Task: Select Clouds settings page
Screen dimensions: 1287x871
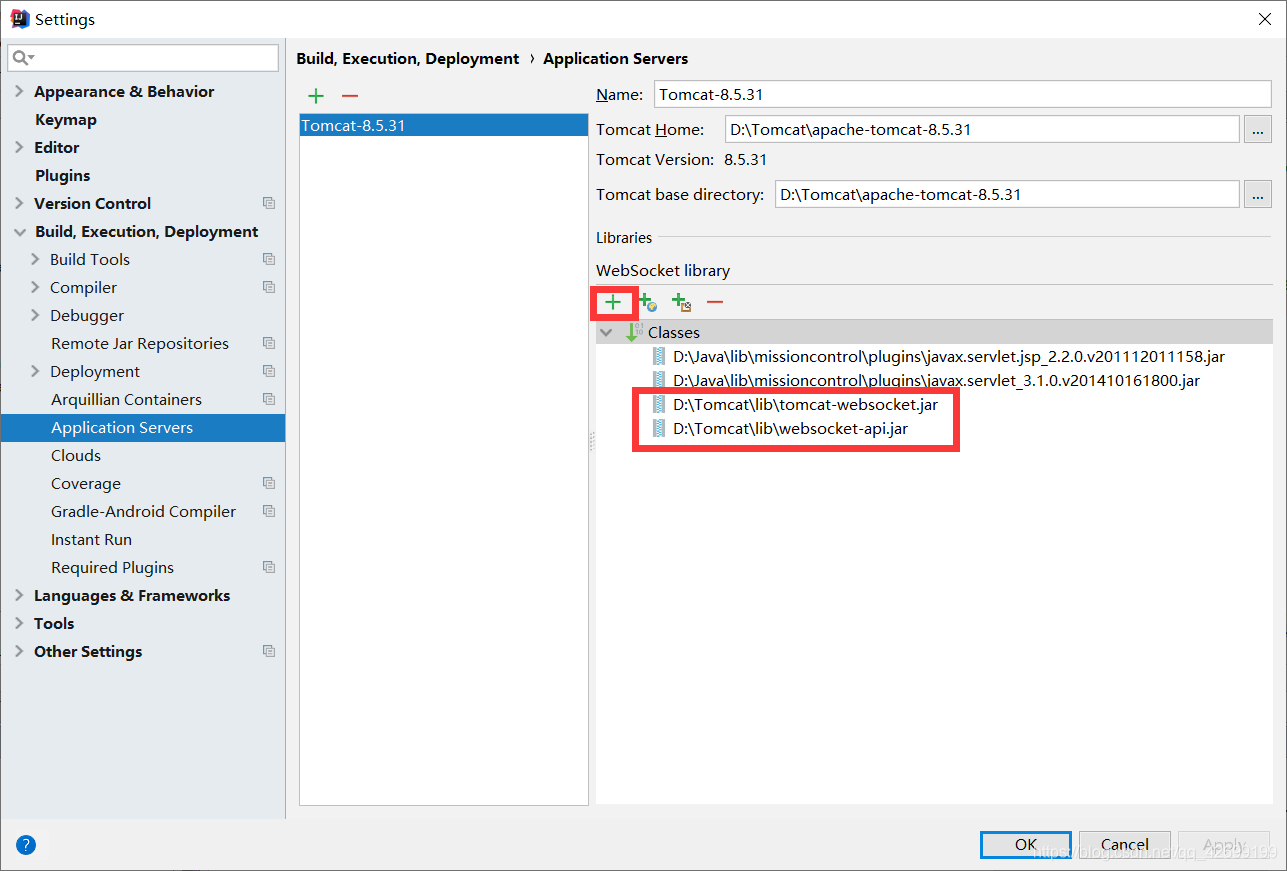Action: tap(76, 455)
